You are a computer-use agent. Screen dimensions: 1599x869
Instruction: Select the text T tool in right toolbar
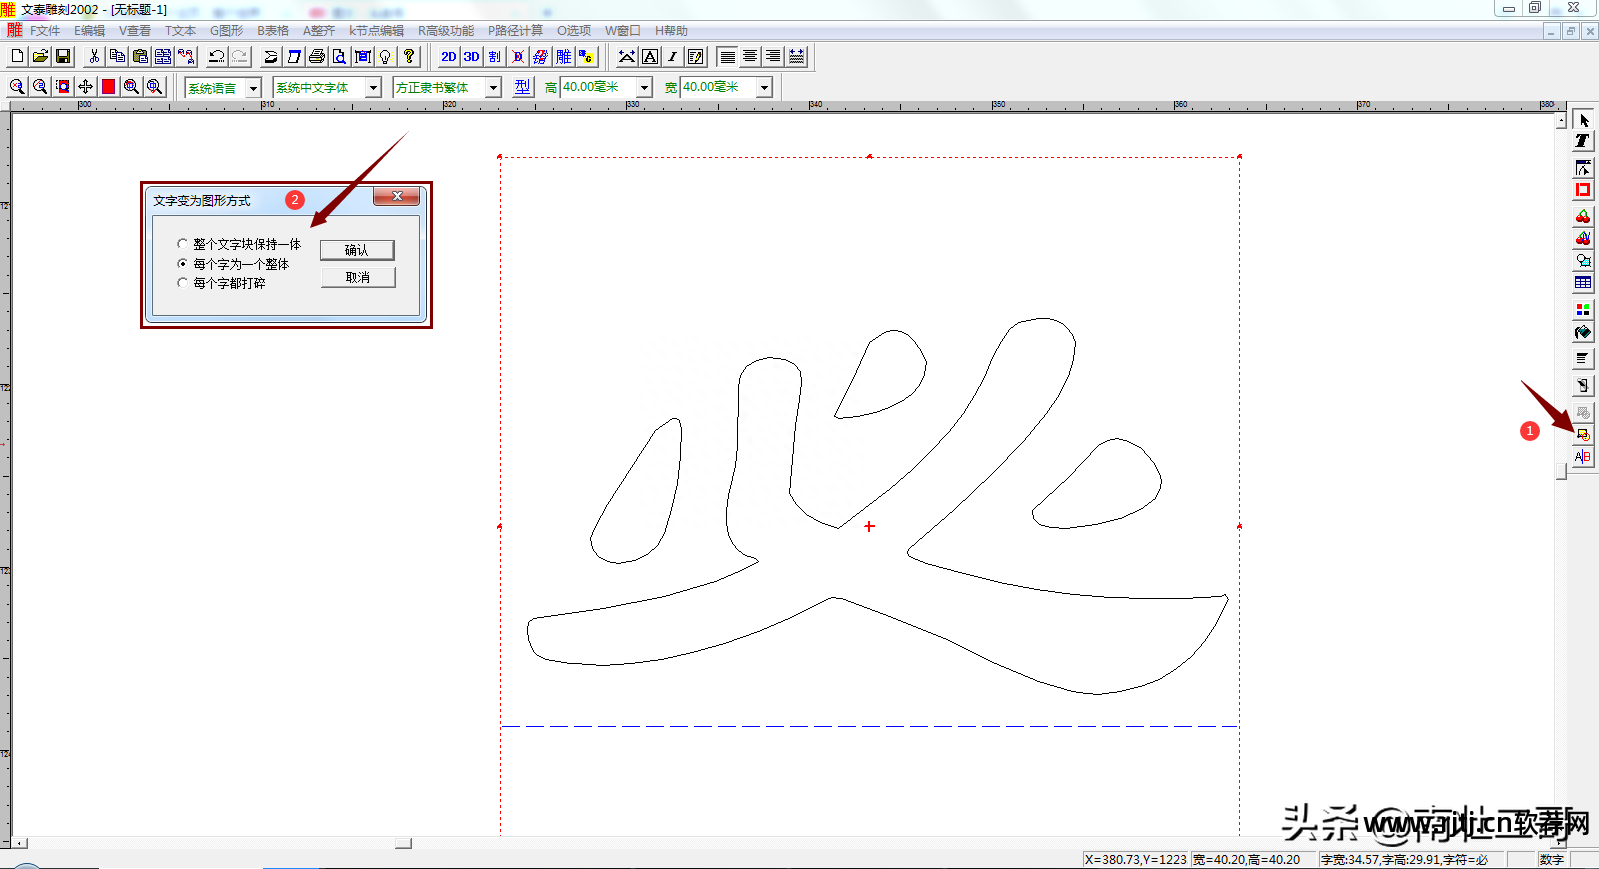click(x=1583, y=141)
